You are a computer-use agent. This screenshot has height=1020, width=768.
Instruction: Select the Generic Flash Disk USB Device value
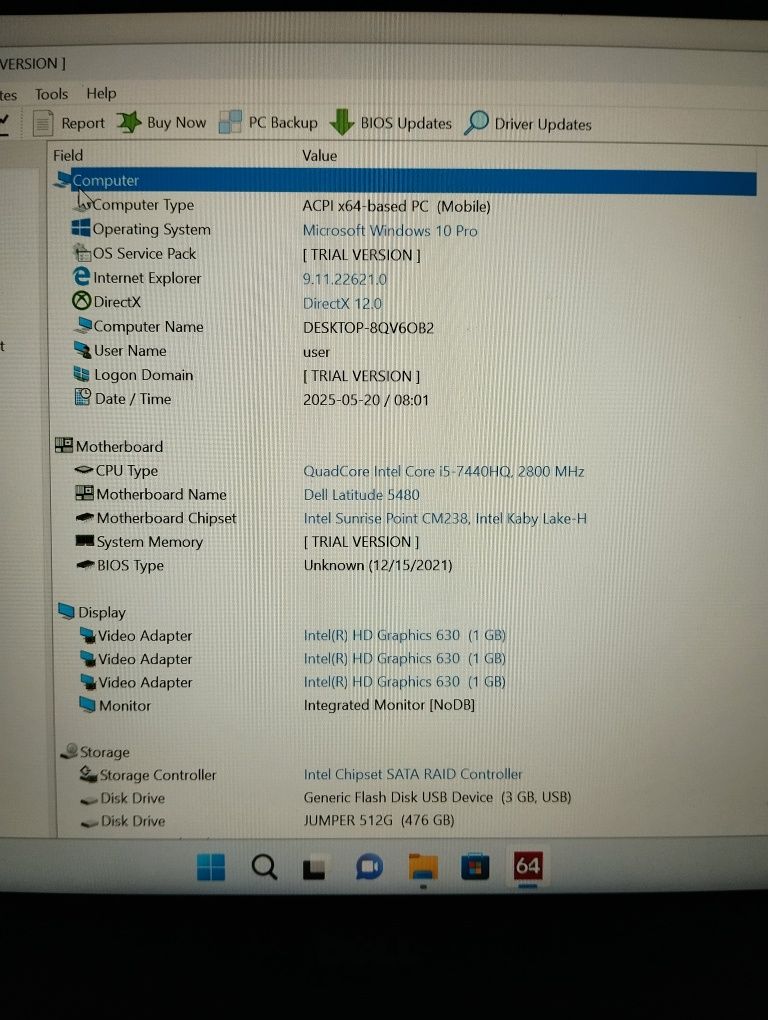(x=438, y=797)
